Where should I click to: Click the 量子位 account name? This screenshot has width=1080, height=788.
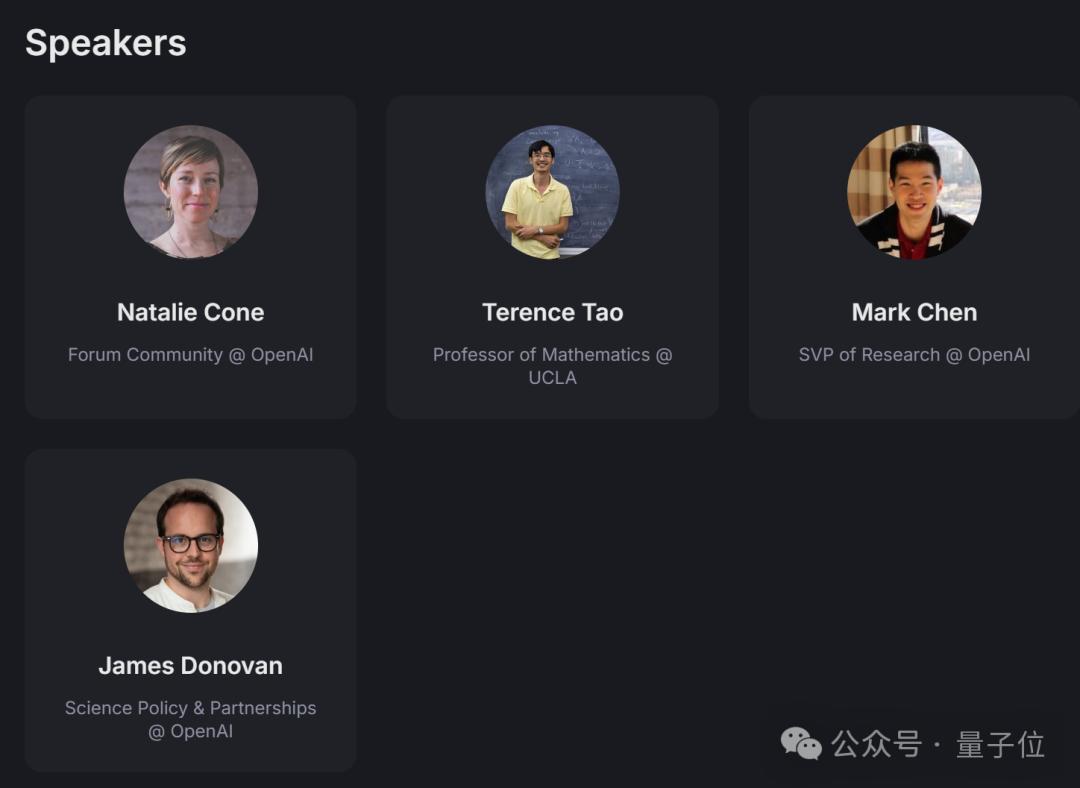pos(1000,744)
